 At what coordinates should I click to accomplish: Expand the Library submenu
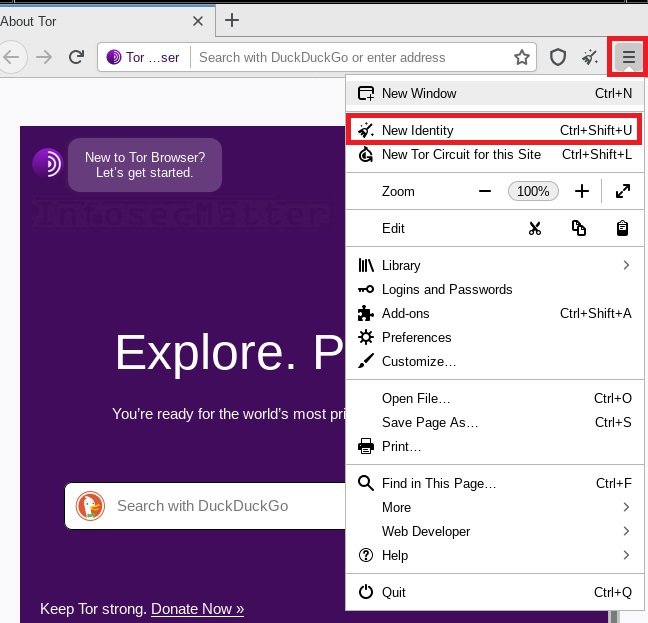pyautogui.click(x=495, y=265)
